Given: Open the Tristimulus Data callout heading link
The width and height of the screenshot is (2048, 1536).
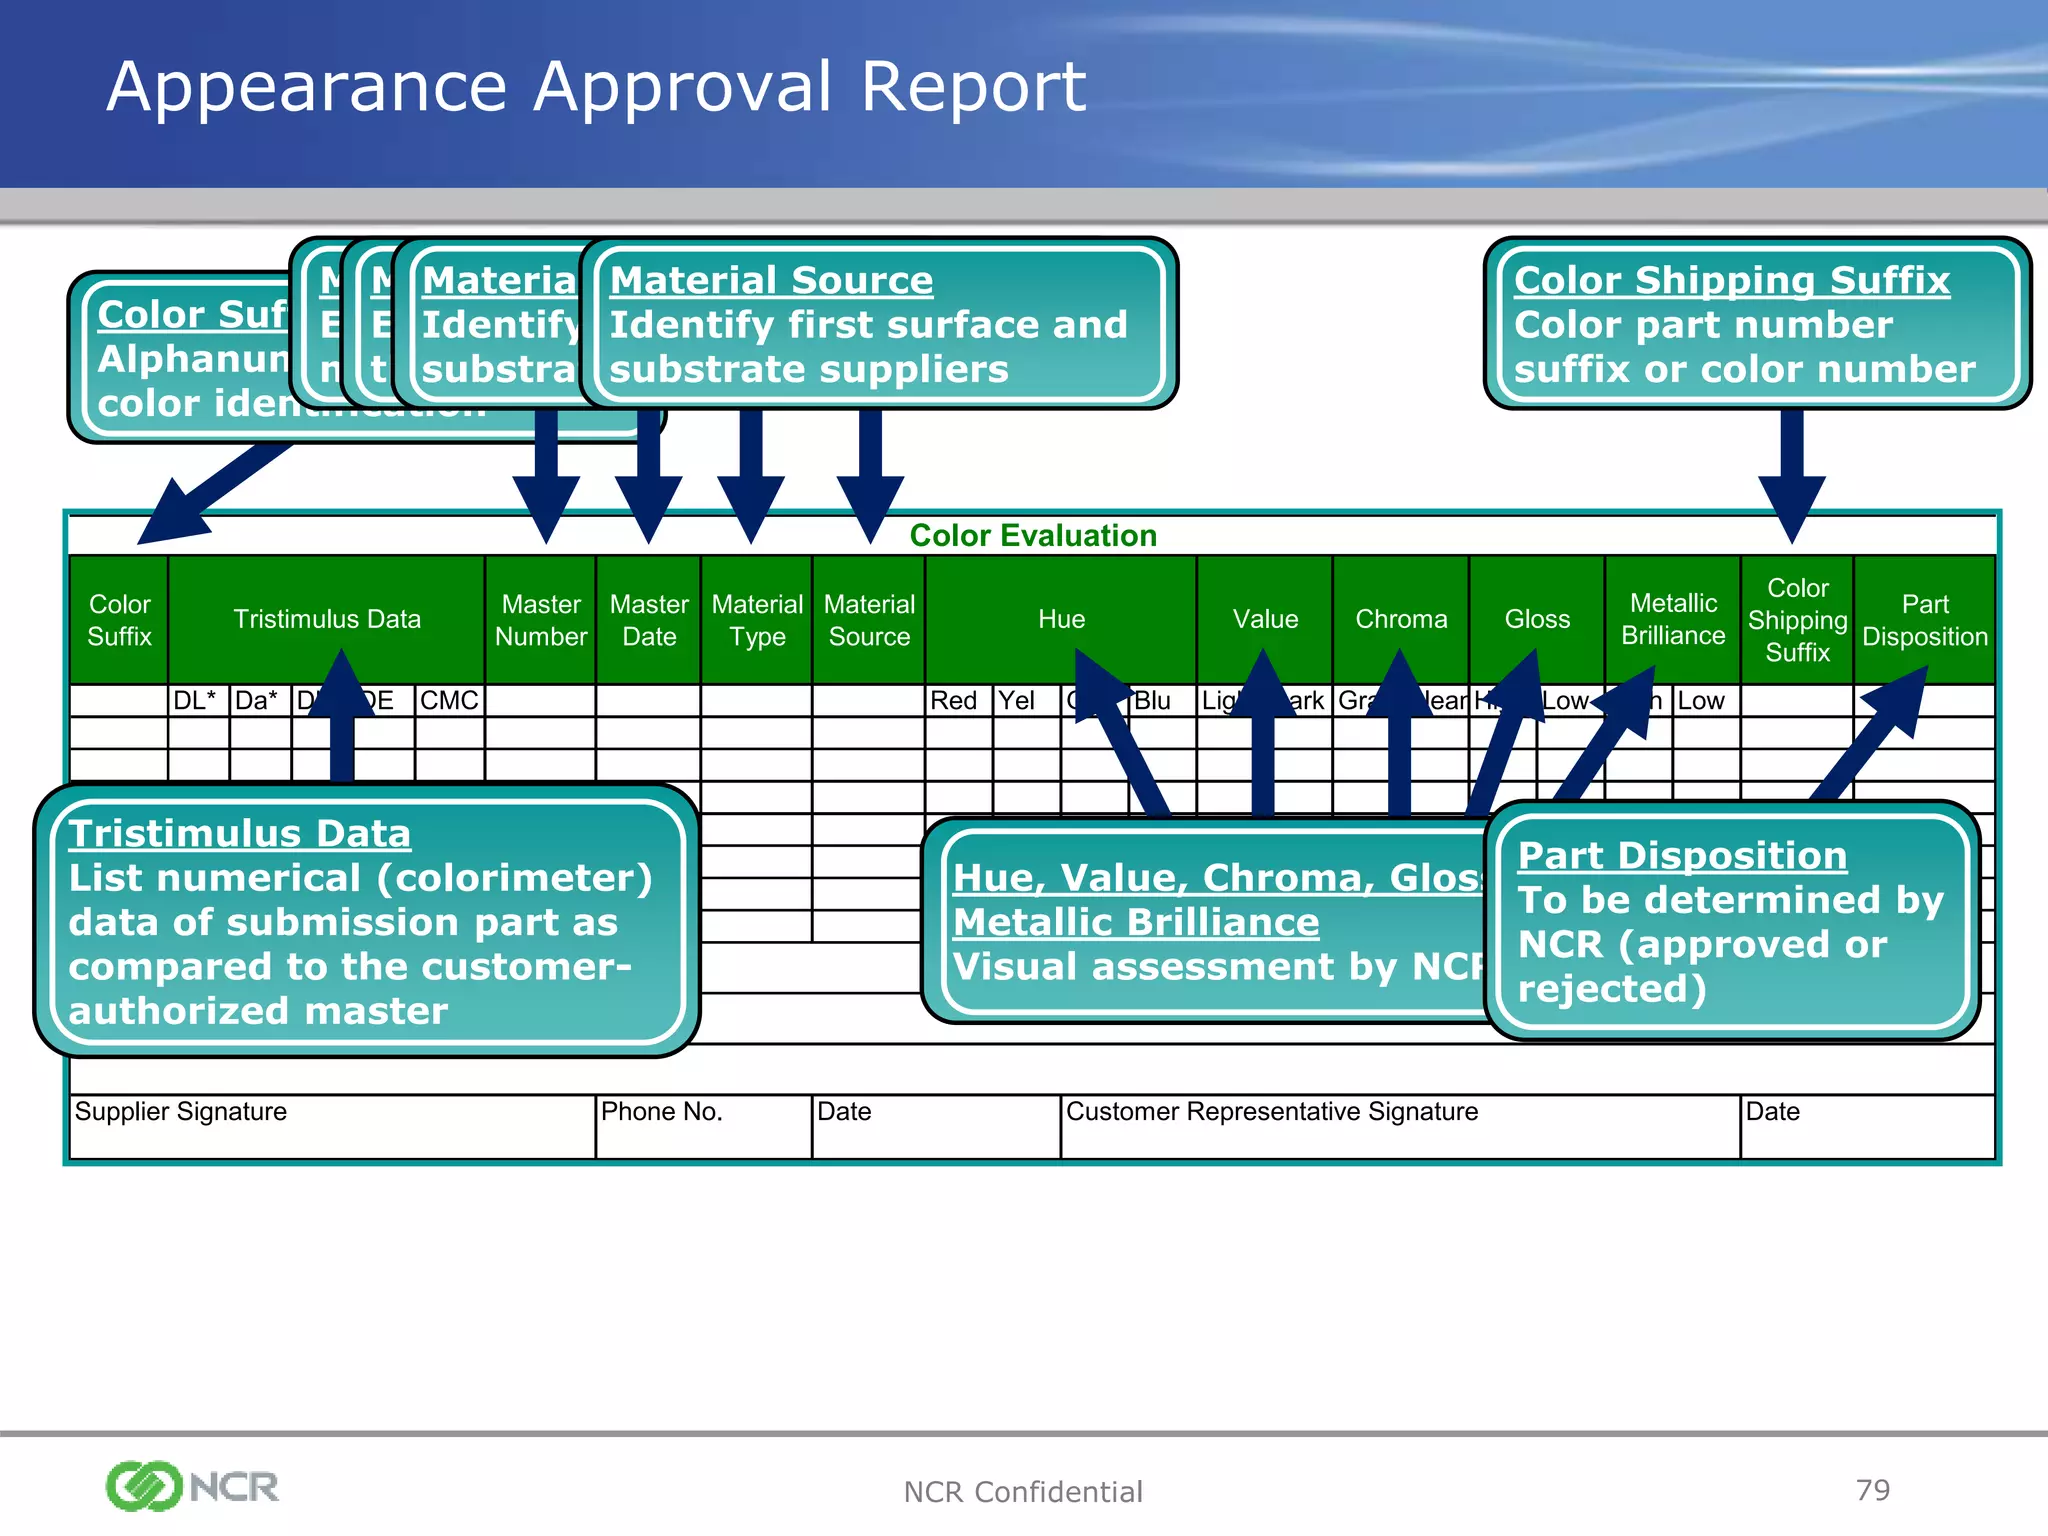Looking at the screenshot, I should 240,834.
